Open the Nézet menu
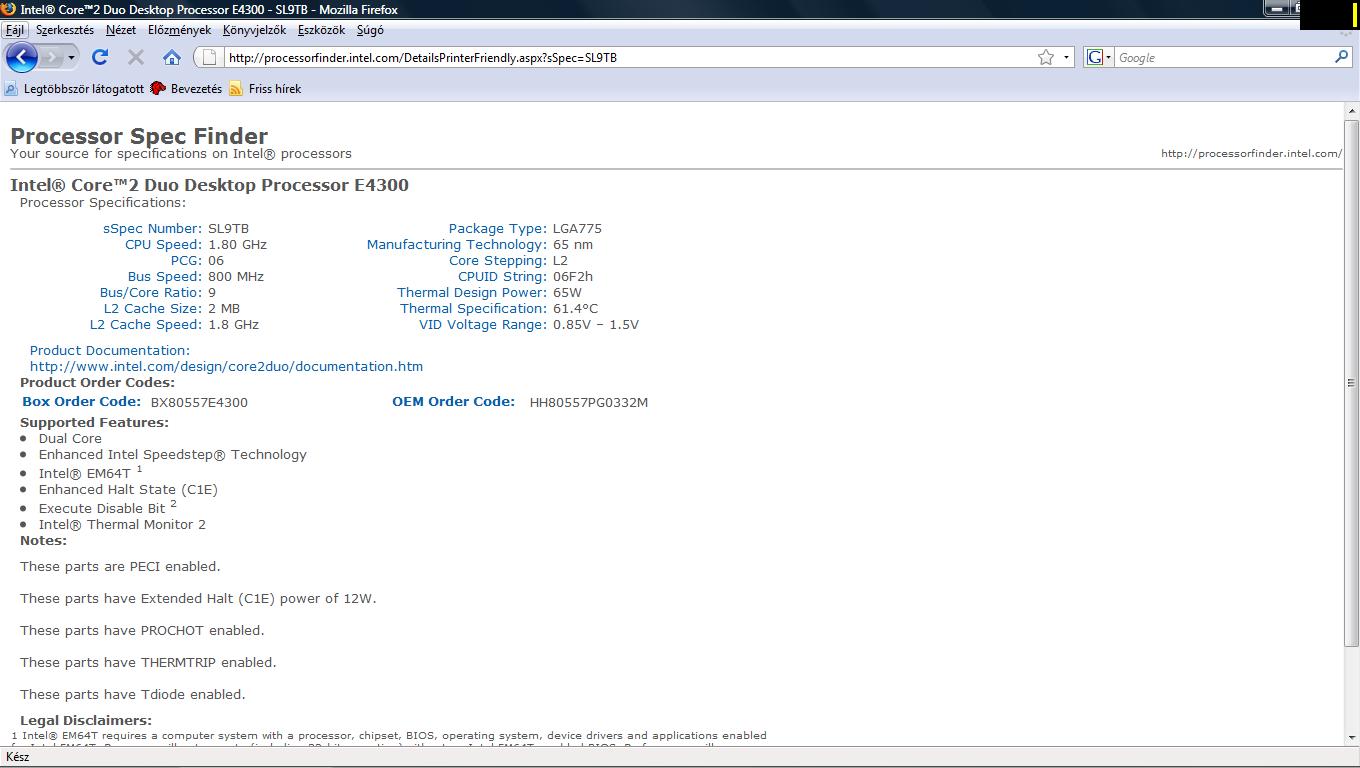 (121, 30)
